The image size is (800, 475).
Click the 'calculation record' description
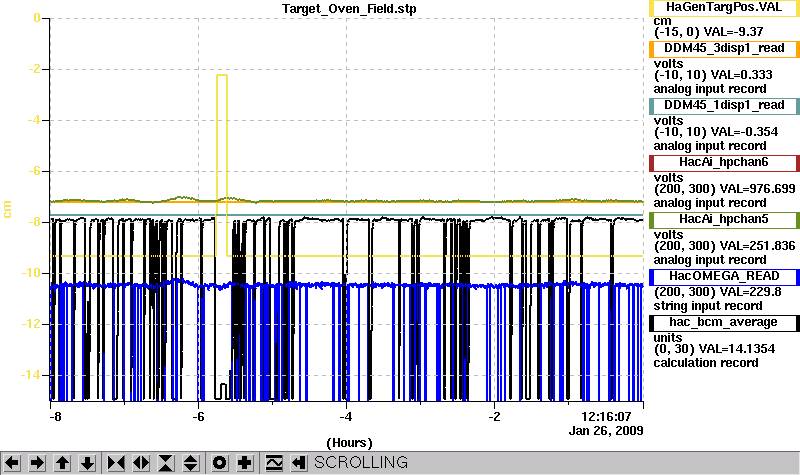click(x=706, y=363)
